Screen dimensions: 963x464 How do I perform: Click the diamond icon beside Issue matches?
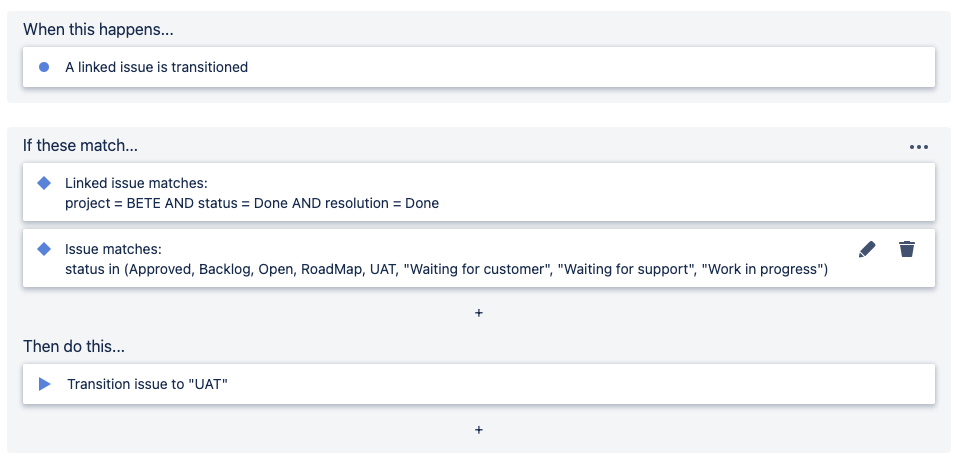44,248
